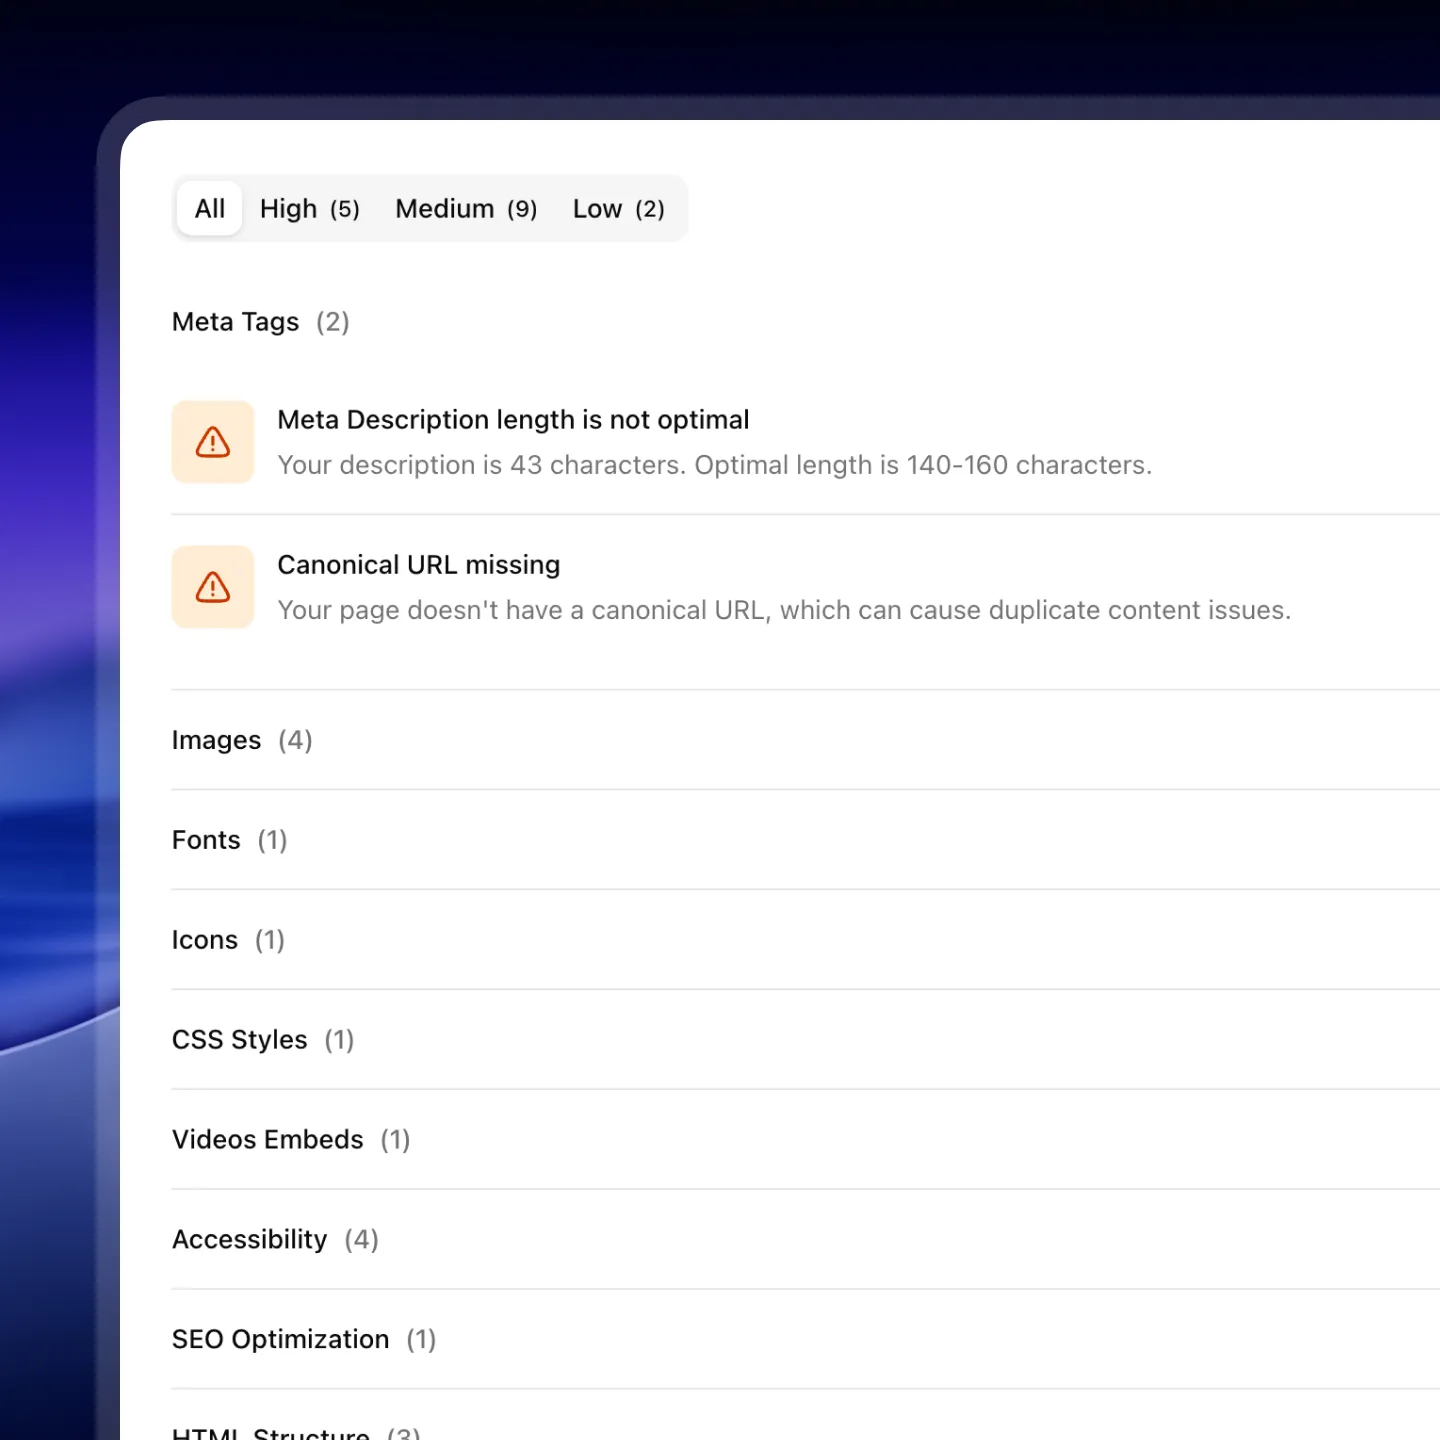Select the All filter tab
The width and height of the screenshot is (1440, 1440).
(210, 208)
